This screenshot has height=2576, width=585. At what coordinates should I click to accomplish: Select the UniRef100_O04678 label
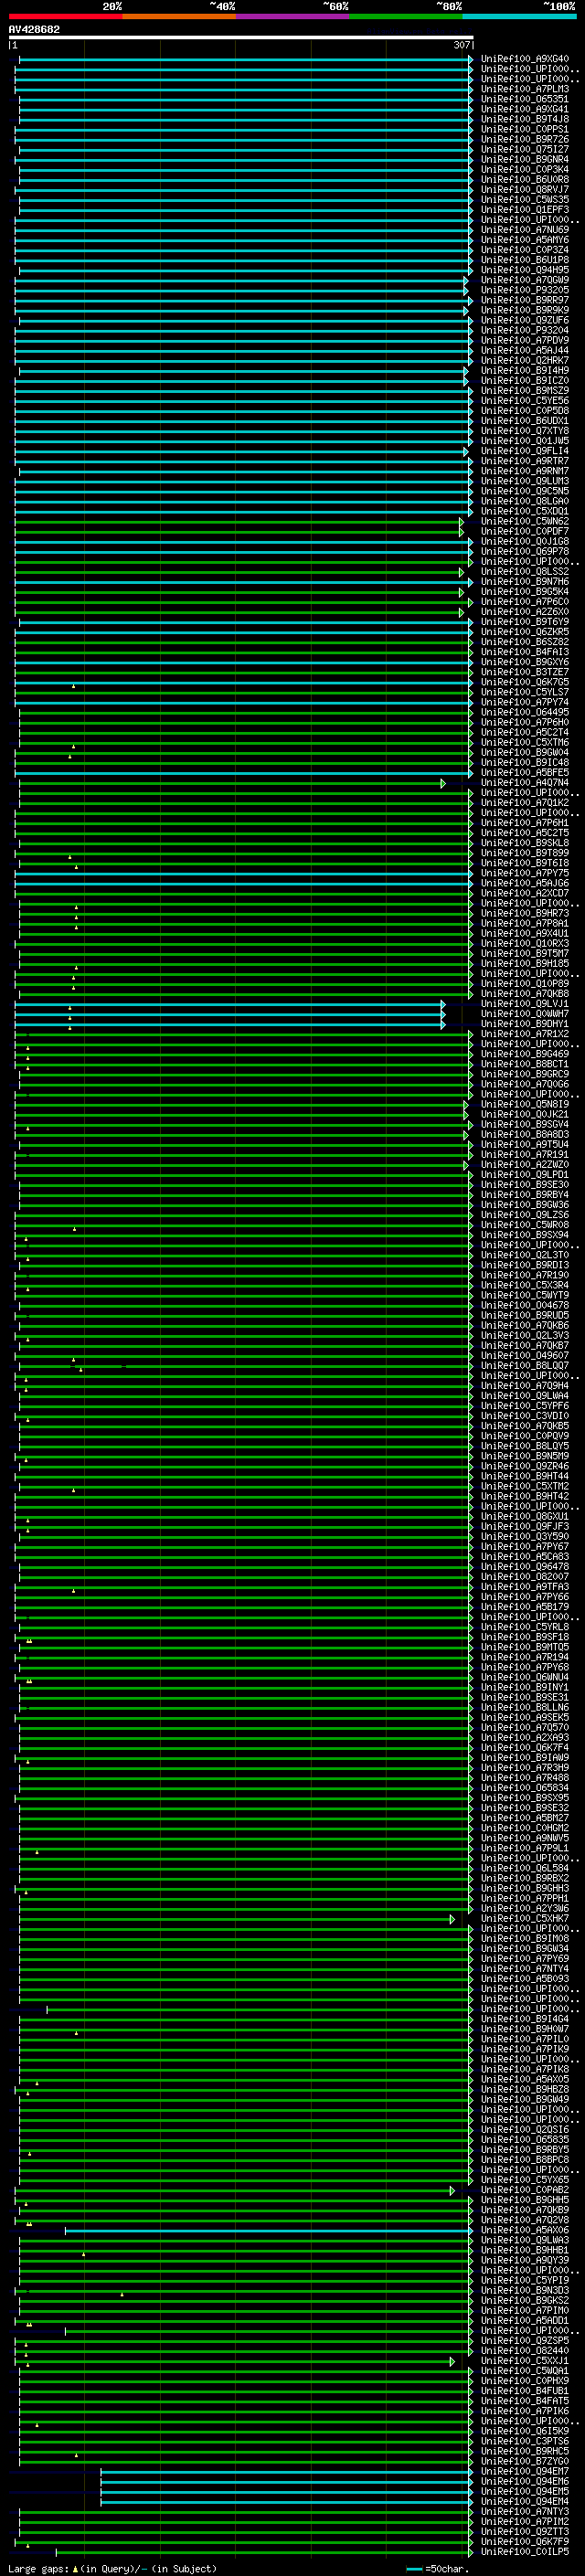pyautogui.click(x=524, y=1305)
